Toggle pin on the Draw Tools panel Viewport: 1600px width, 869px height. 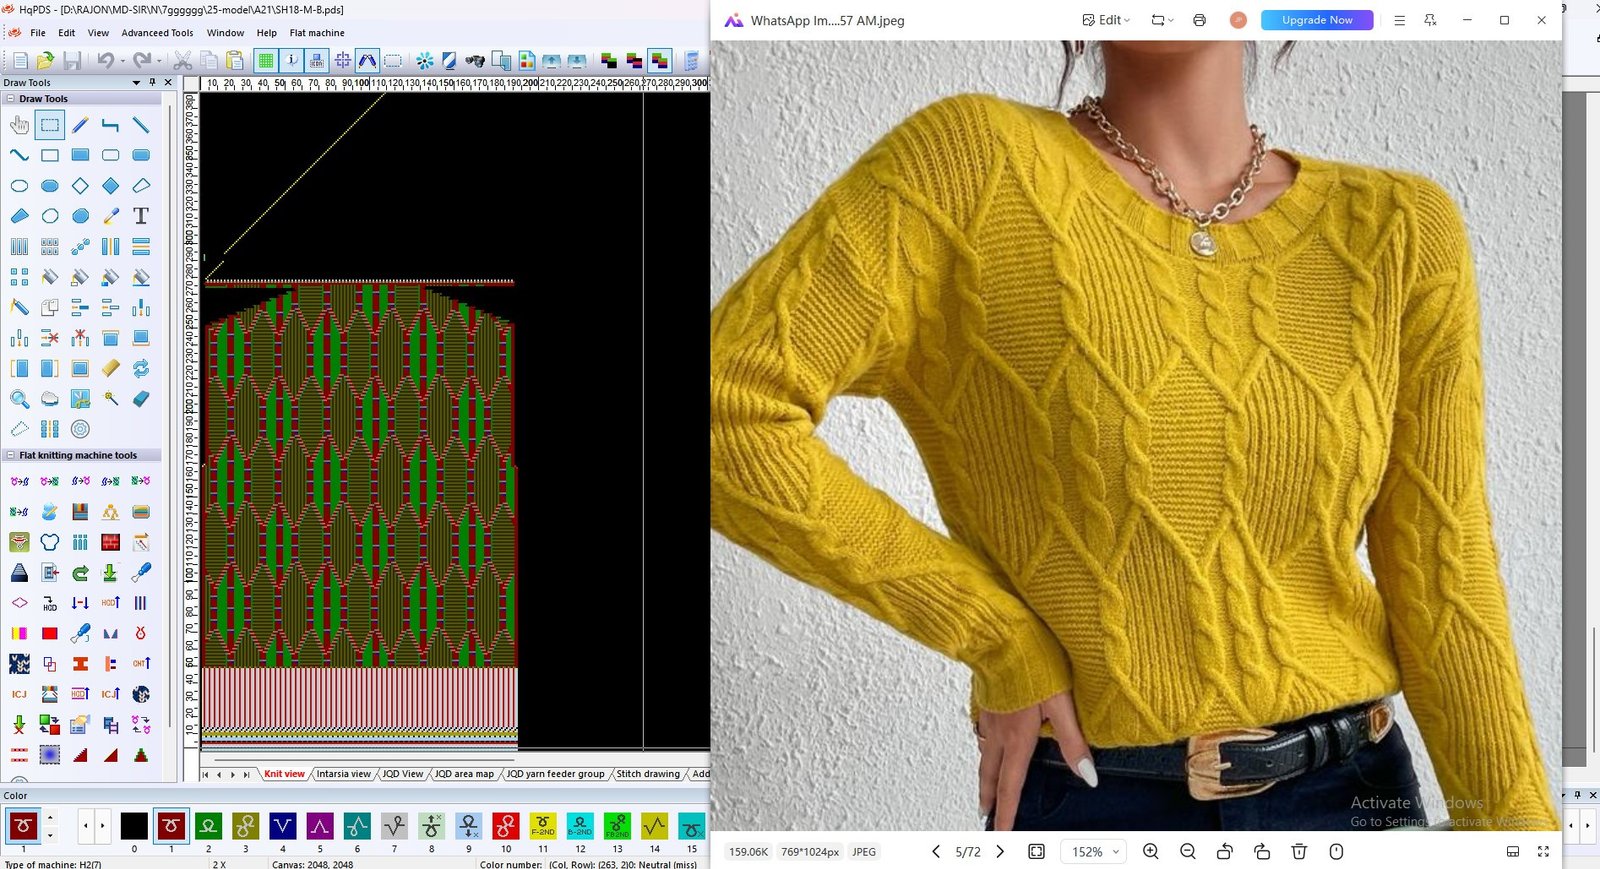[x=152, y=83]
